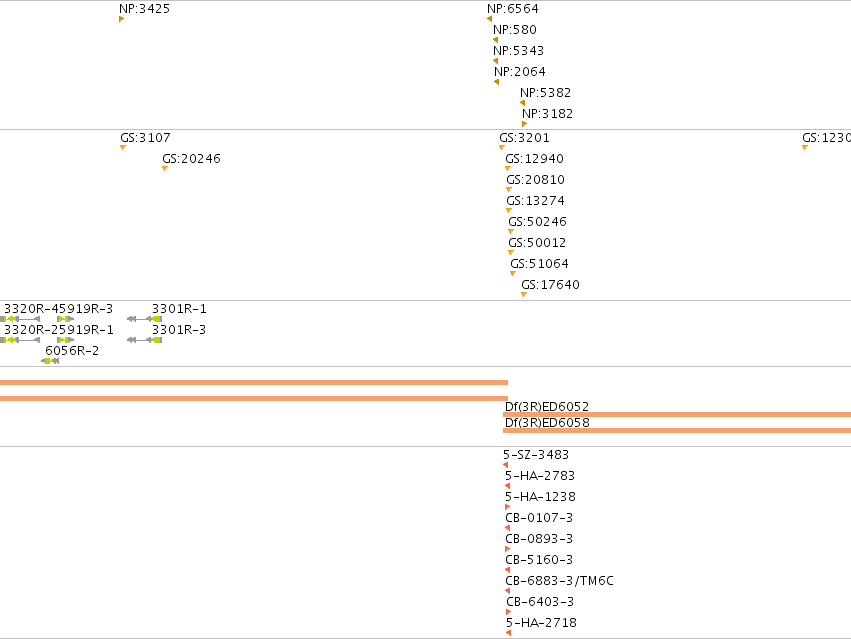Click the CB-6403-3 label
851x639 pixels.
(x=540, y=602)
